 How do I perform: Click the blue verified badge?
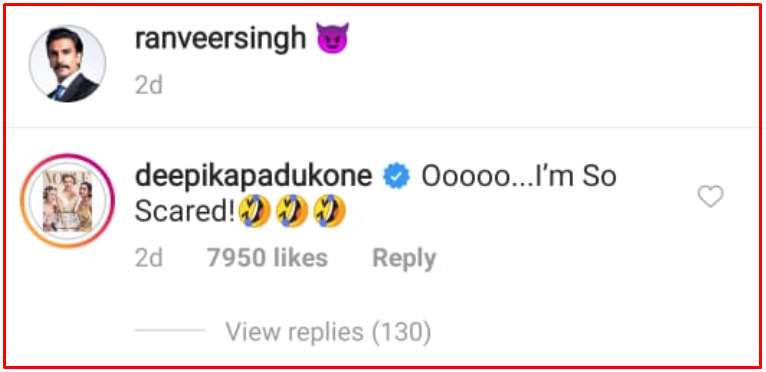[x=396, y=178]
